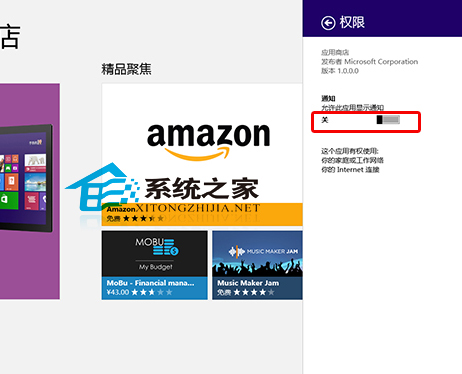Click the Internet connection permission text
The image size is (462, 374).
tap(350, 170)
